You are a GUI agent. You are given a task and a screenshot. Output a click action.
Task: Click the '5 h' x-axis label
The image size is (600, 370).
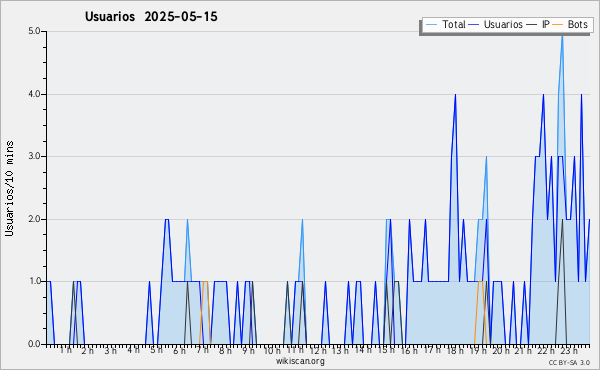[x=156, y=350]
